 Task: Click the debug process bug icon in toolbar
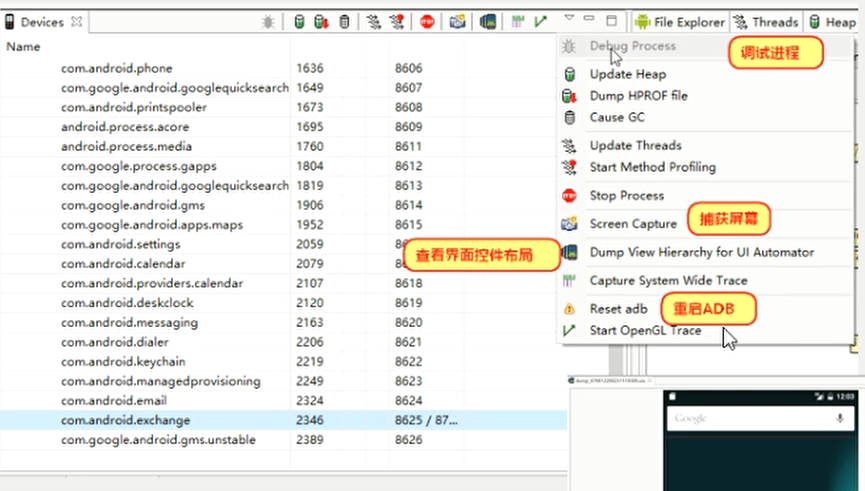268,22
